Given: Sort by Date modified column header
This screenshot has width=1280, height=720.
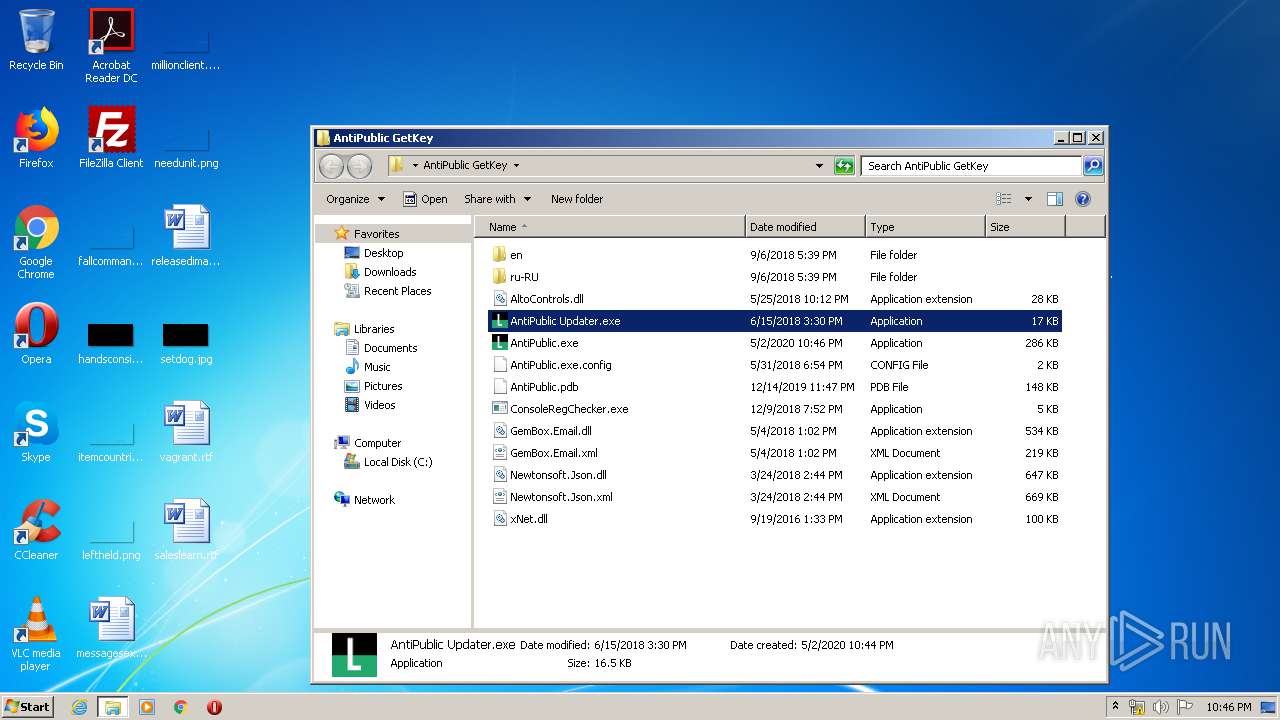Looking at the screenshot, I should [x=805, y=227].
